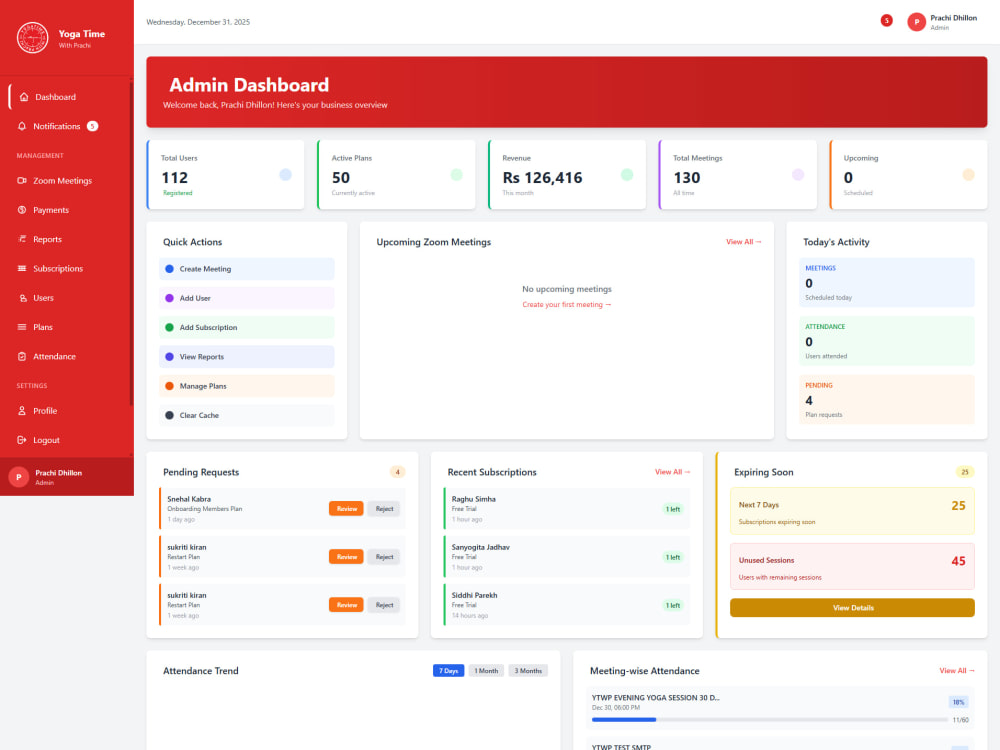Review Snehal Kabra's pending request

click(346, 509)
